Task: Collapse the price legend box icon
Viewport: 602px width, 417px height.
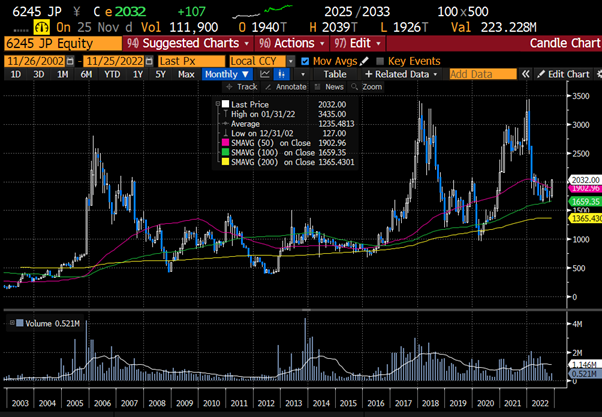Action: click(x=218, y=104)
